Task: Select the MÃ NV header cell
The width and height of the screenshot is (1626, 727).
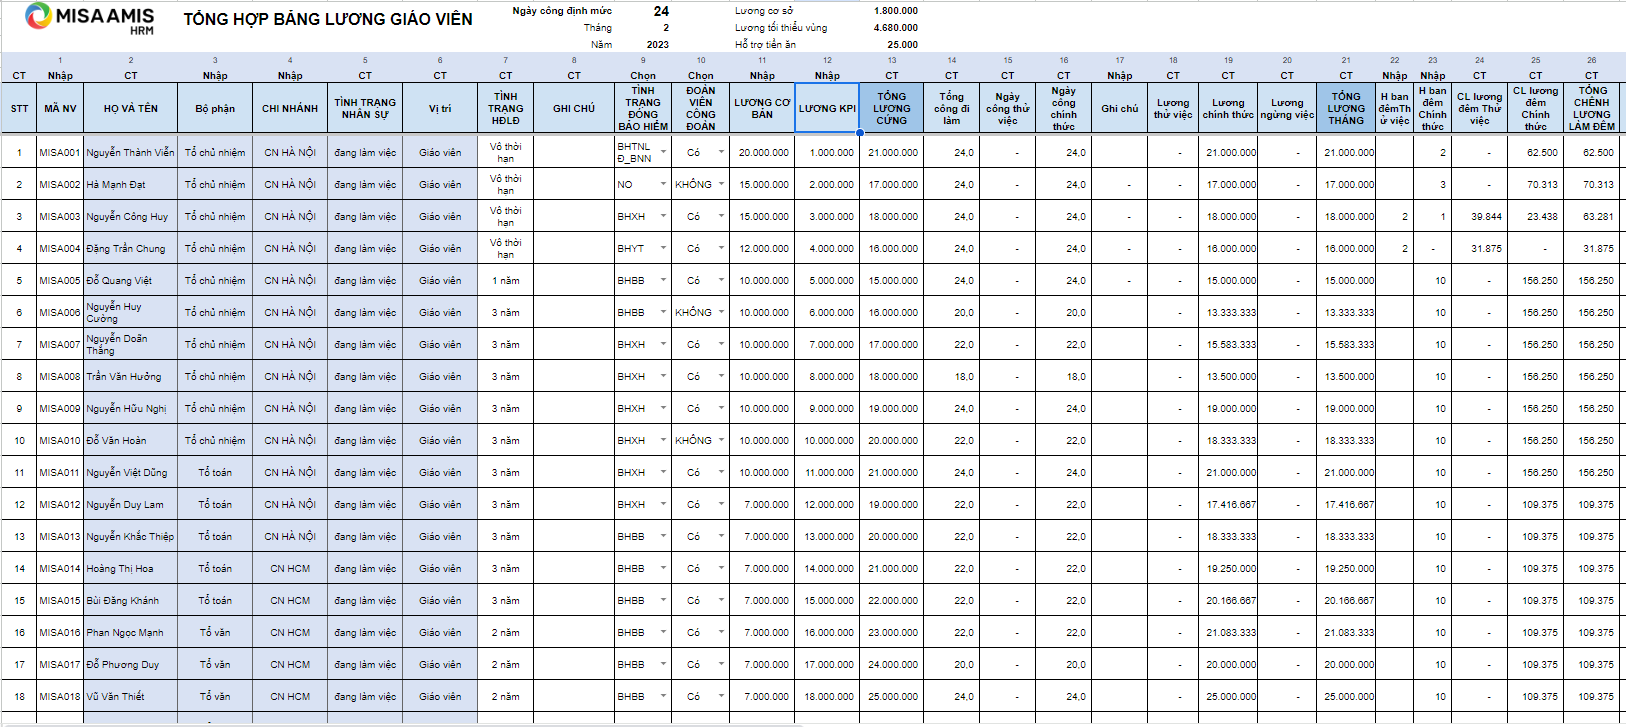Action: (x=60, y=108)
